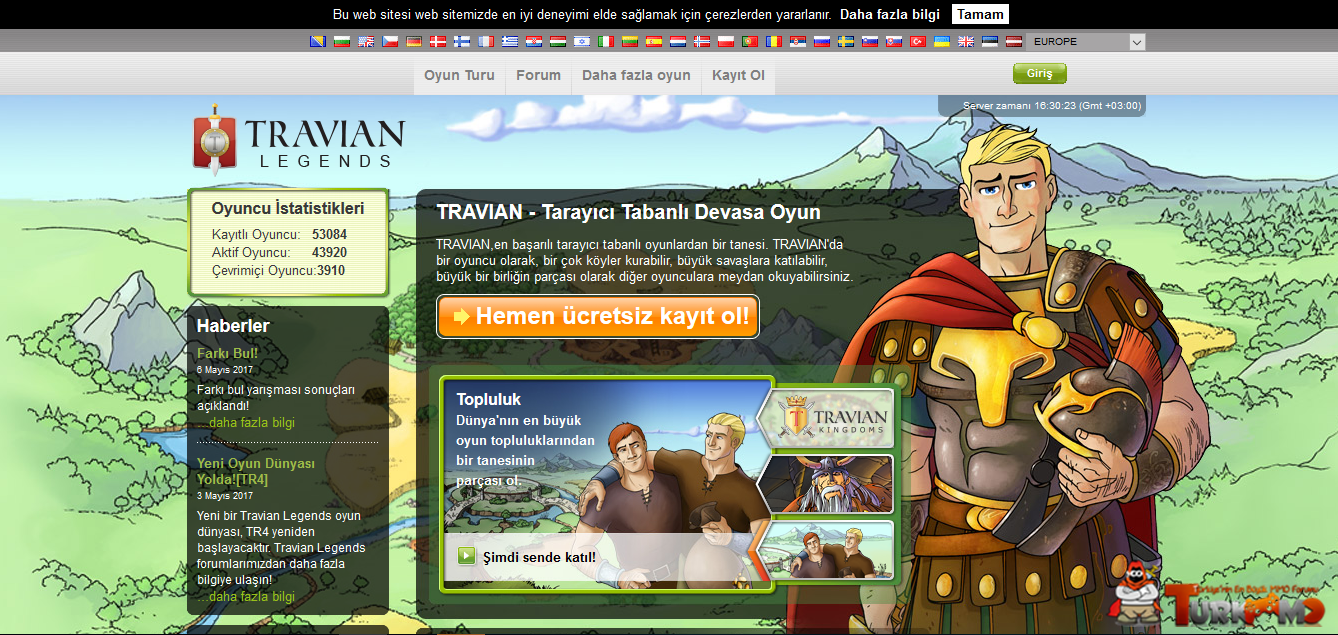
Task: Select the Greek flag
Action: 510,41
